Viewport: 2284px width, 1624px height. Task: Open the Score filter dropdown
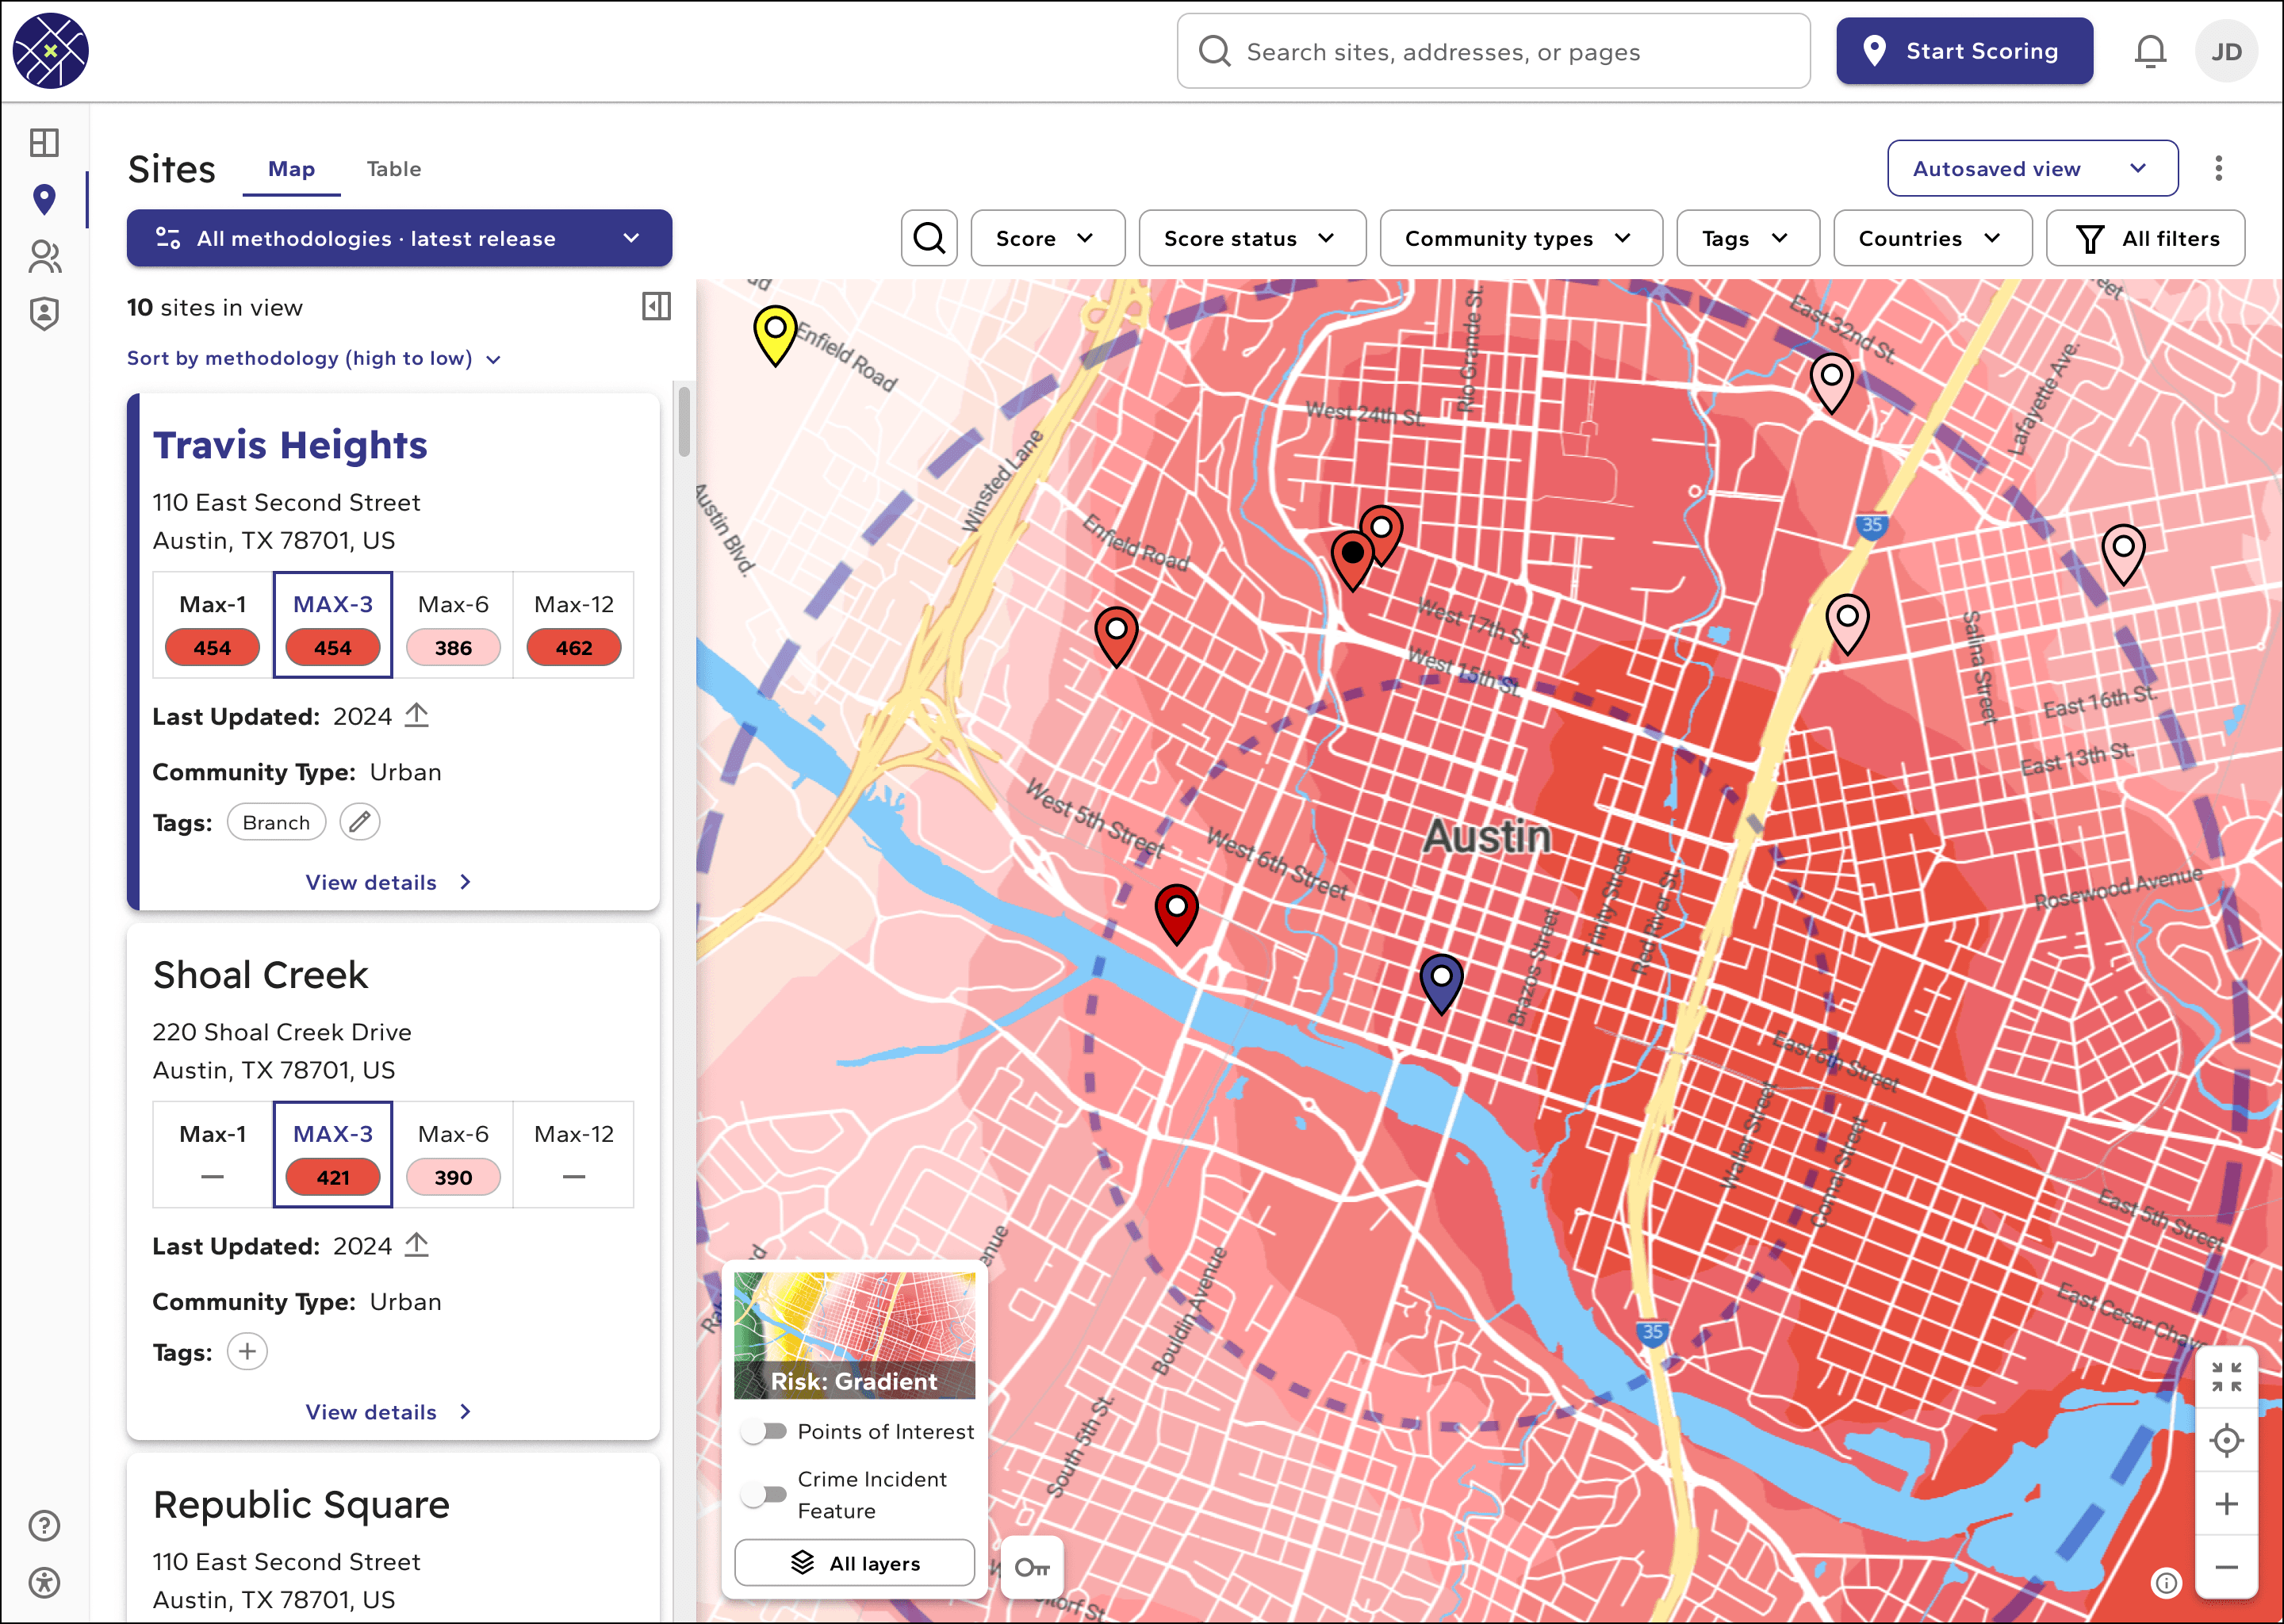pos(1047,238)
